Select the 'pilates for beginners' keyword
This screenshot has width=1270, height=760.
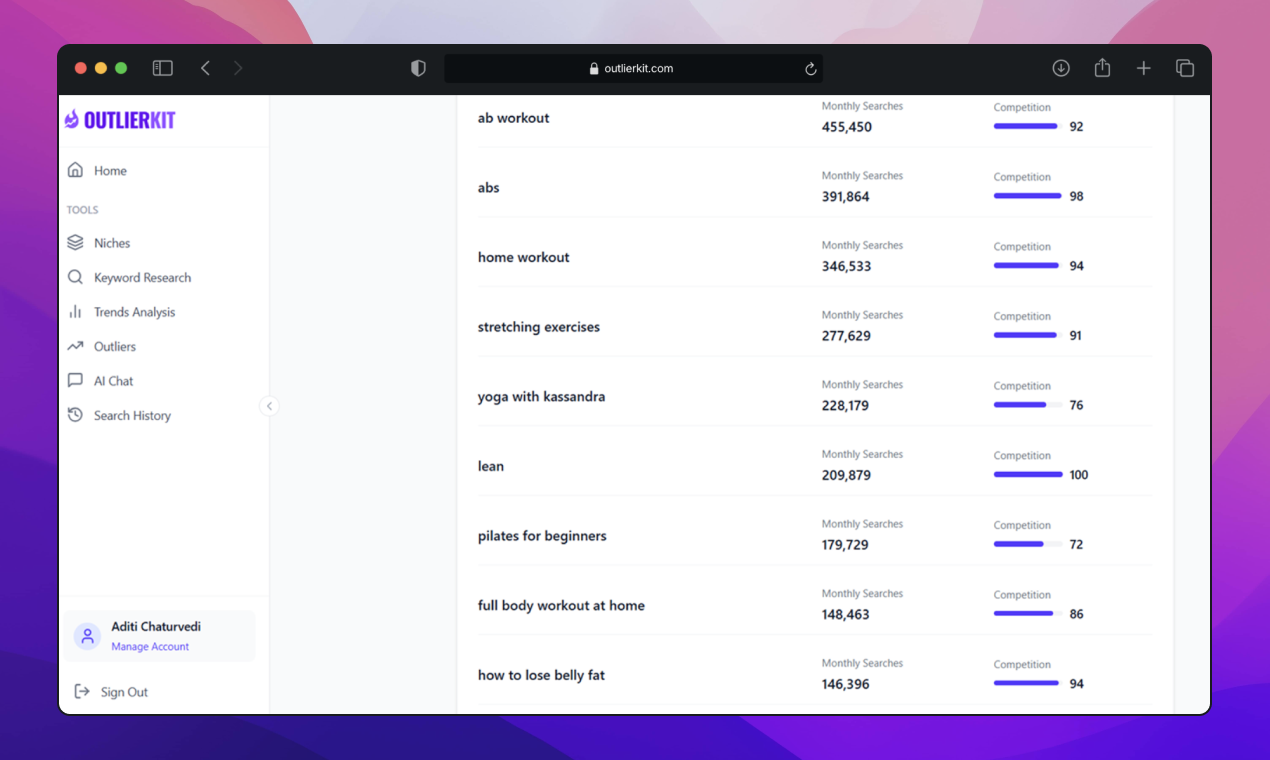[542, 536]
